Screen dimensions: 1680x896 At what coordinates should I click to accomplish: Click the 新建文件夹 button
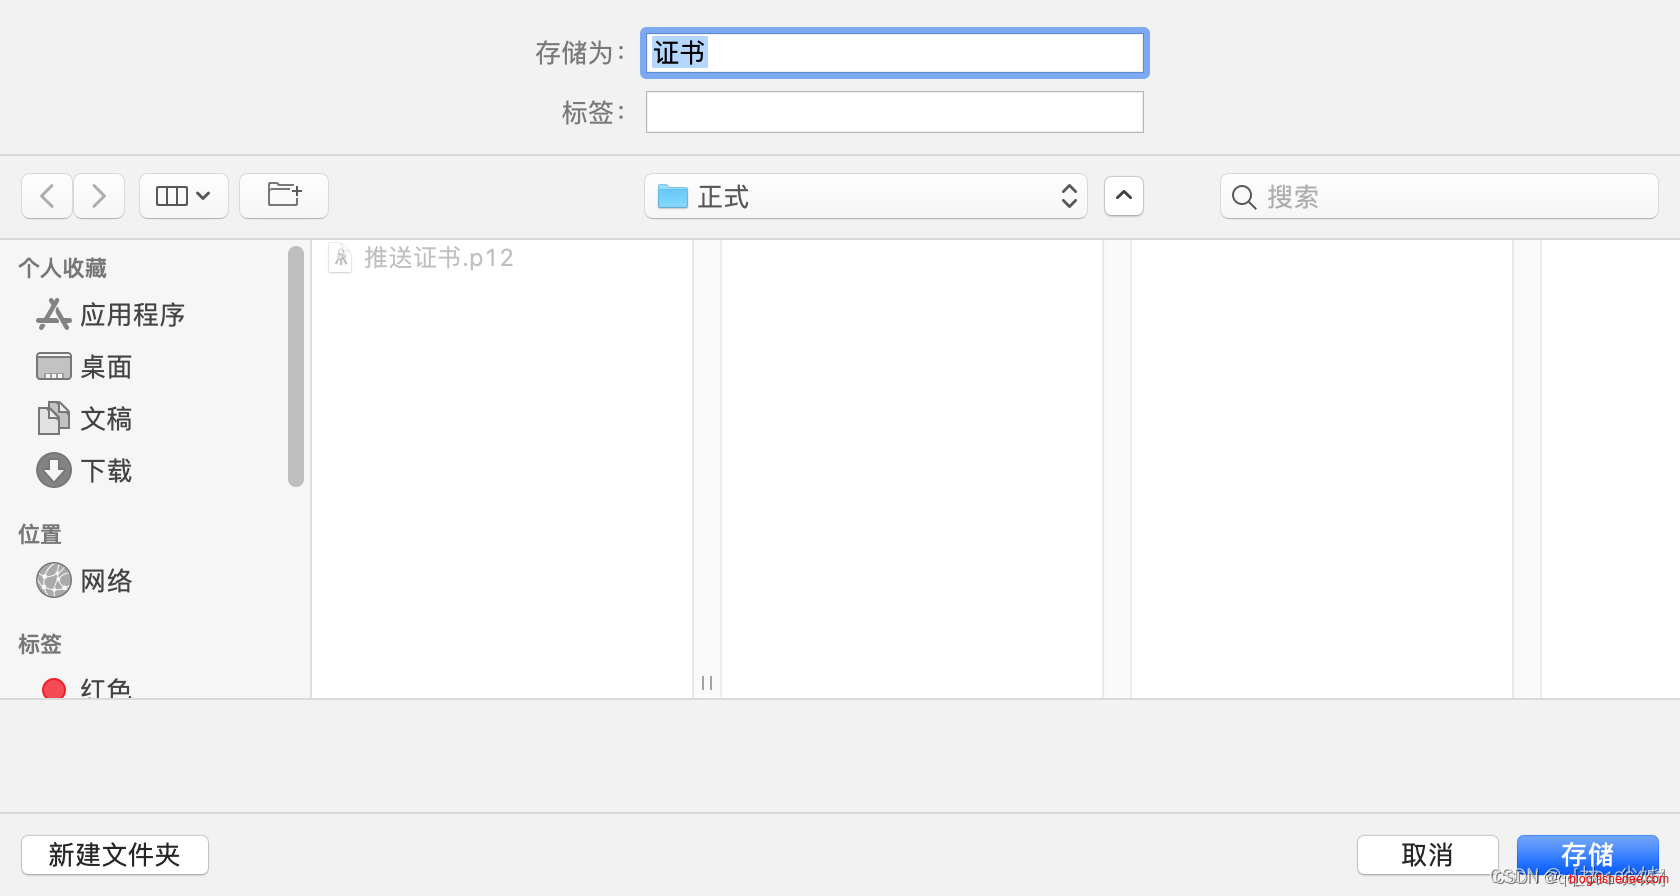115,855
